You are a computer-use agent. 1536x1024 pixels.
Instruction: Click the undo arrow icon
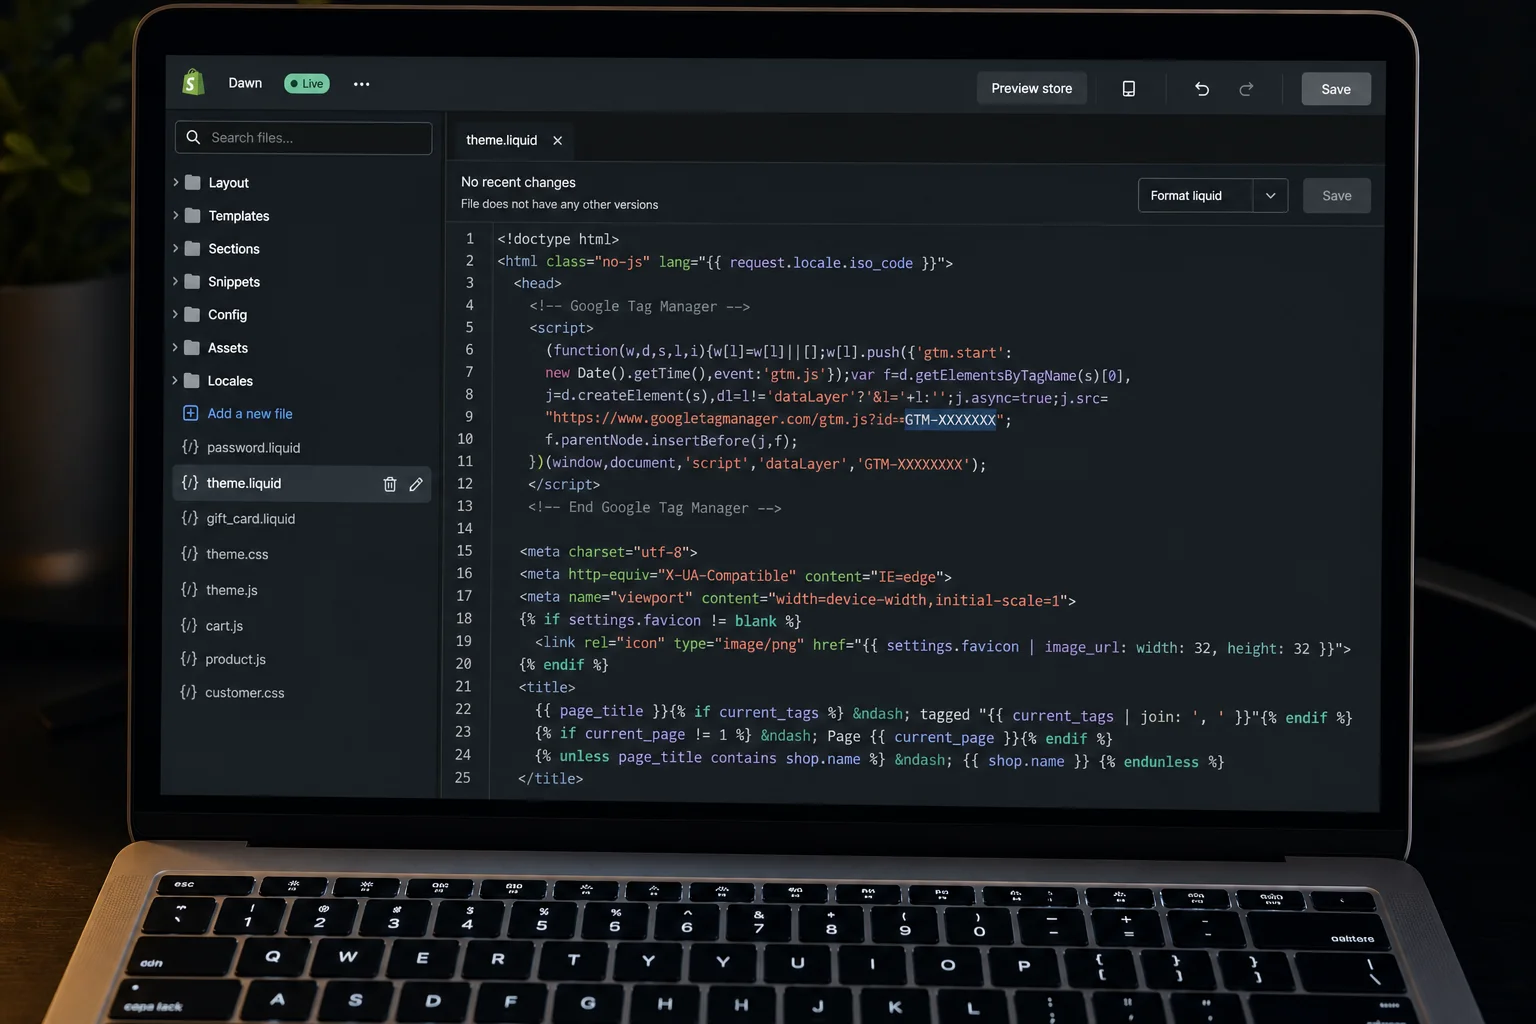point(1202,89)
